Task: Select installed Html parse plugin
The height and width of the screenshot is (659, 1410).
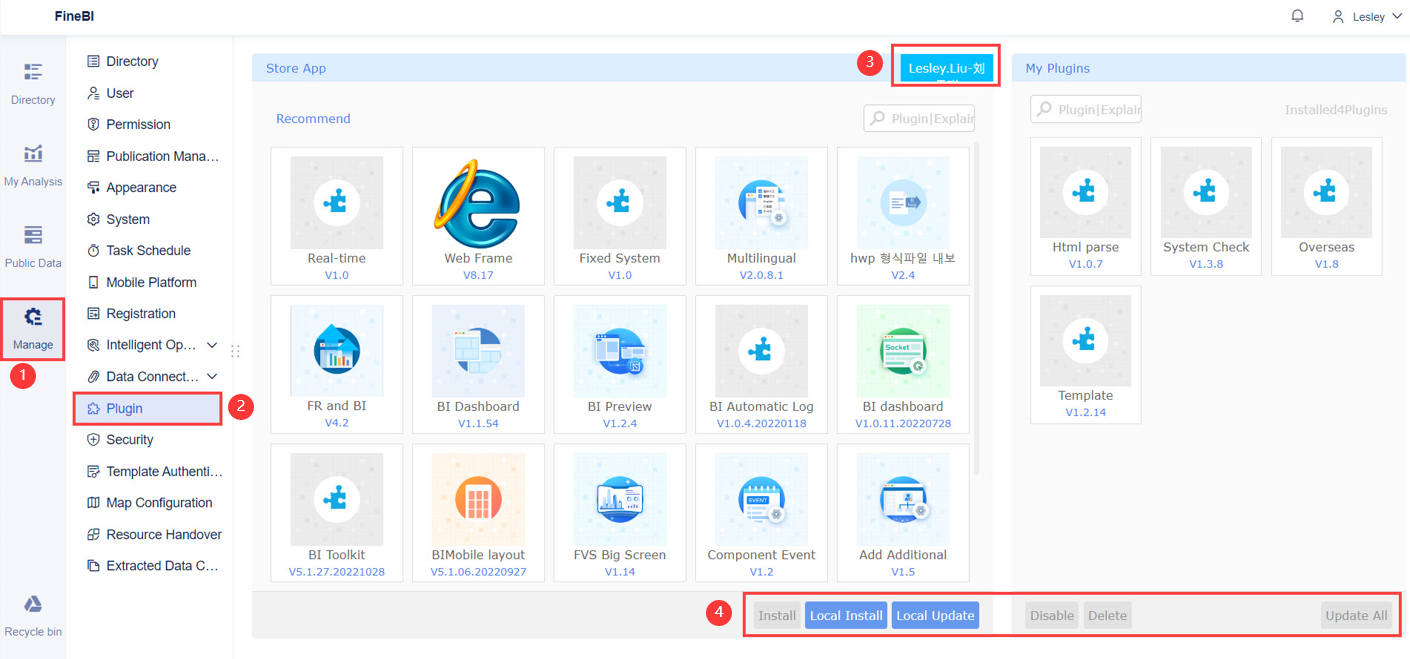Action: click(x=1085, y=206)
